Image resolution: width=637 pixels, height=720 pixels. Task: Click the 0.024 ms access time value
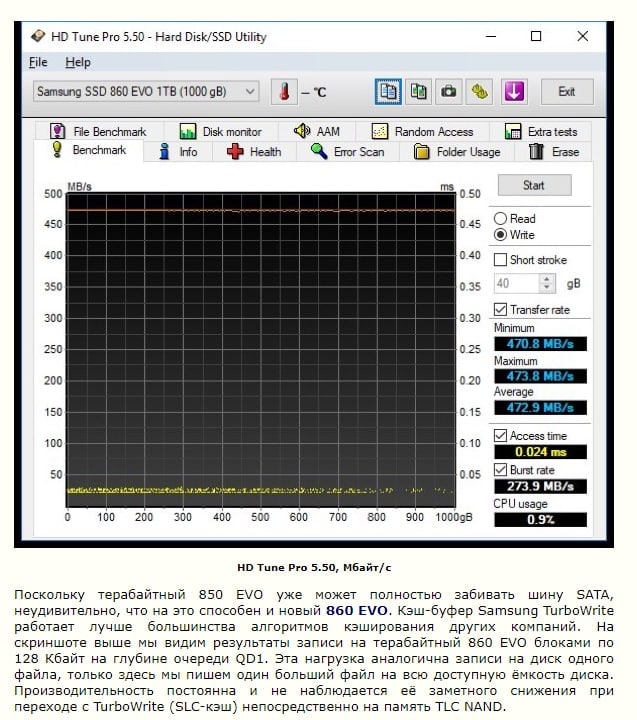click(540, 452)
